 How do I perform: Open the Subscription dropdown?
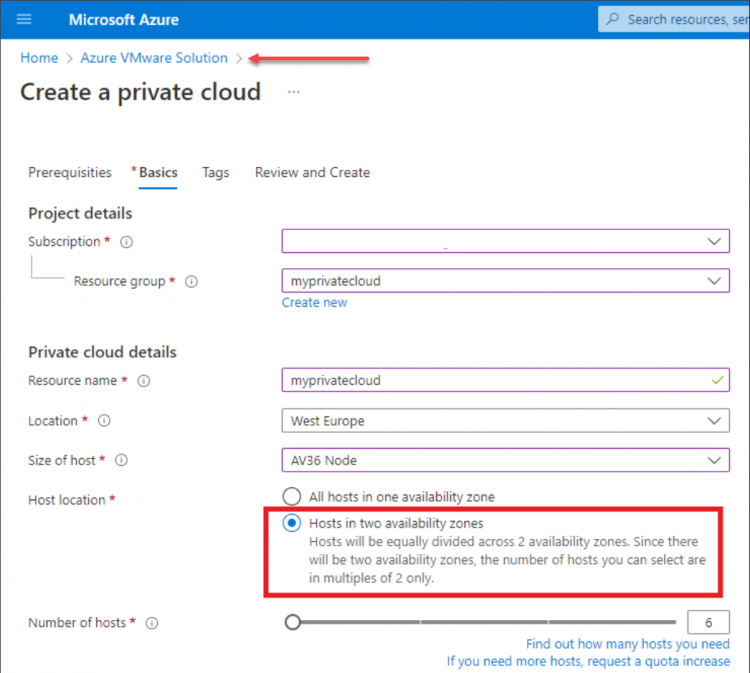click(505, 241)
